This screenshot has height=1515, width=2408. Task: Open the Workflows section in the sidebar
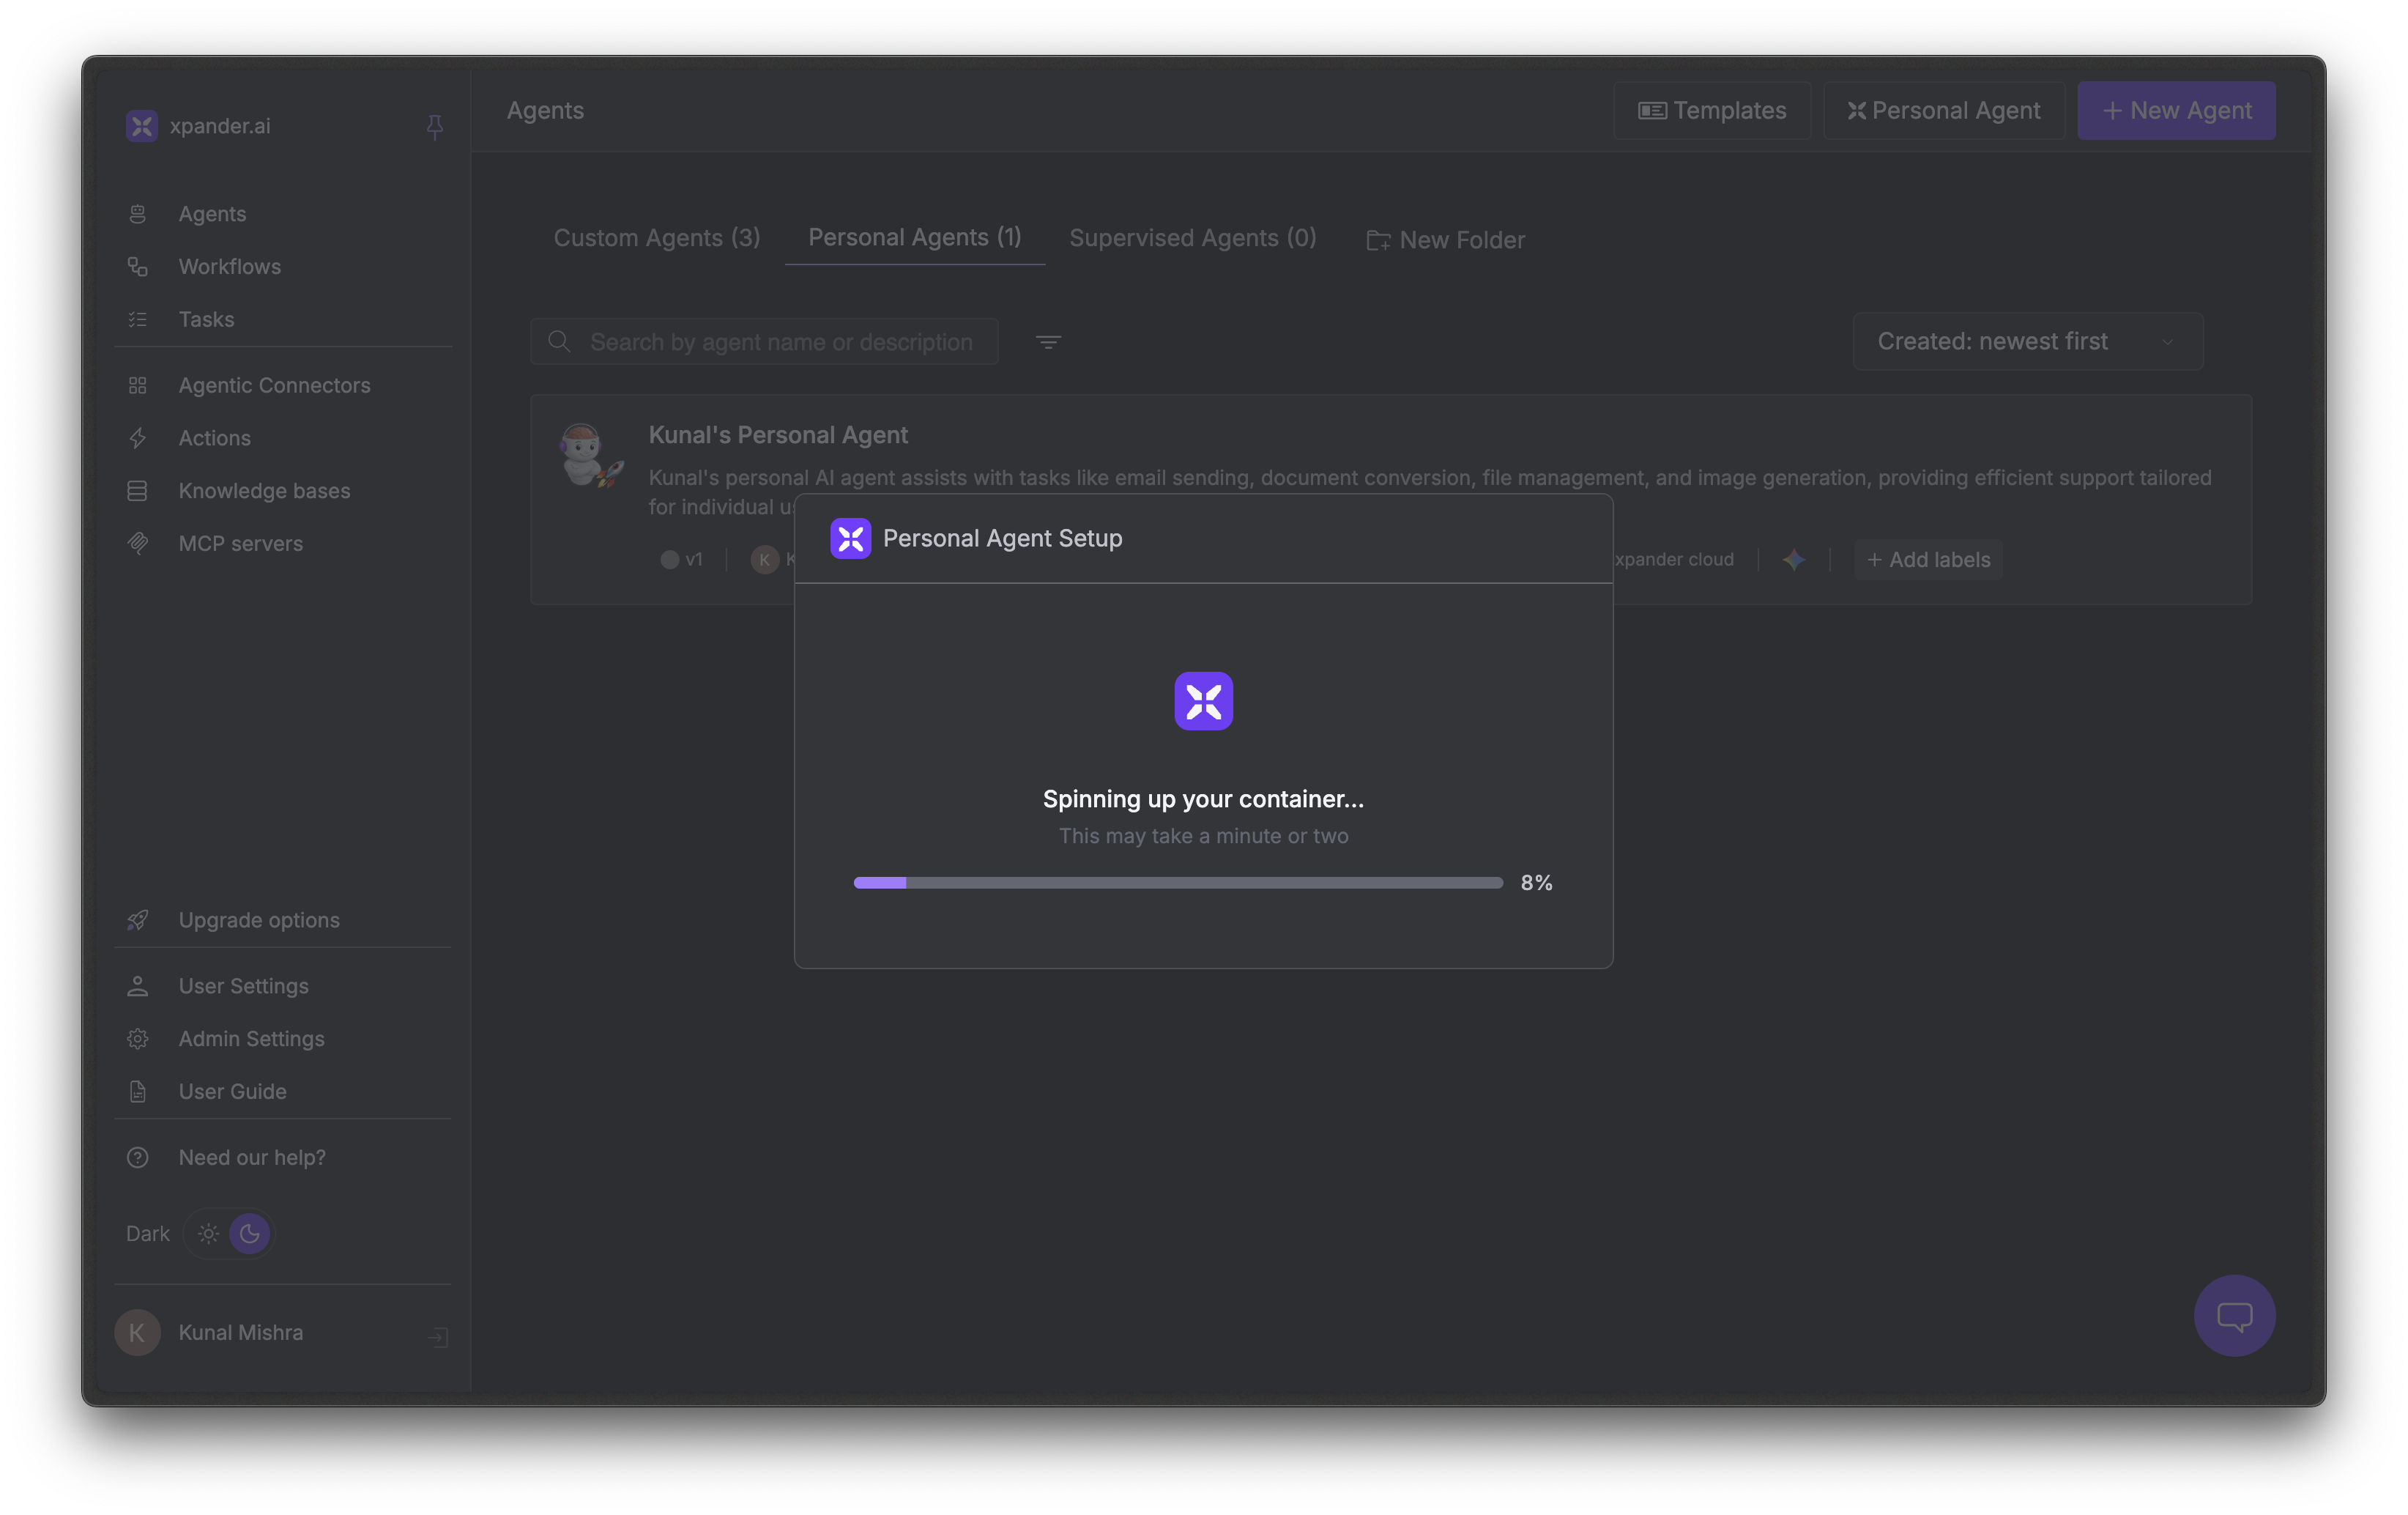click(229, 266)
